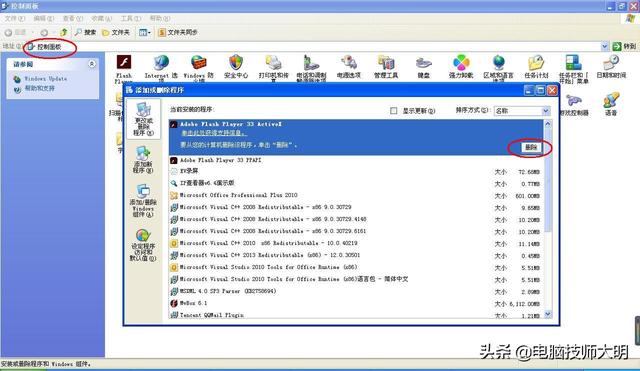Open Taskbar and Start Menu icon
This screenshot has width=640, height=371.
pyautogui.click(x=573, y=69)
